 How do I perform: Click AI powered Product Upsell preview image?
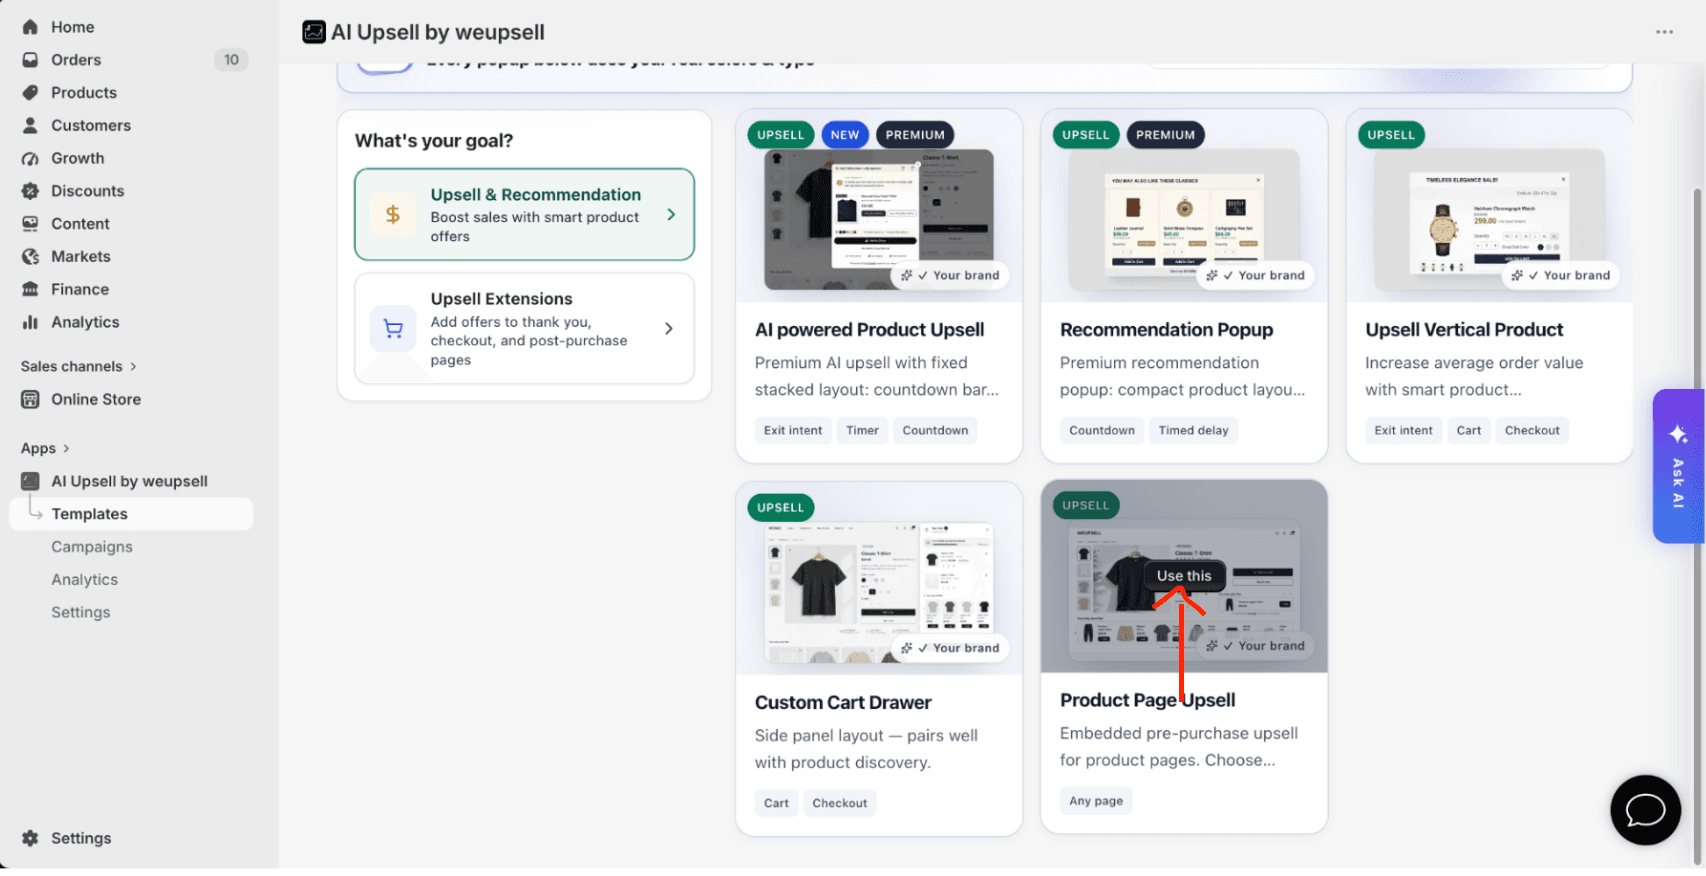pos(879,220)
